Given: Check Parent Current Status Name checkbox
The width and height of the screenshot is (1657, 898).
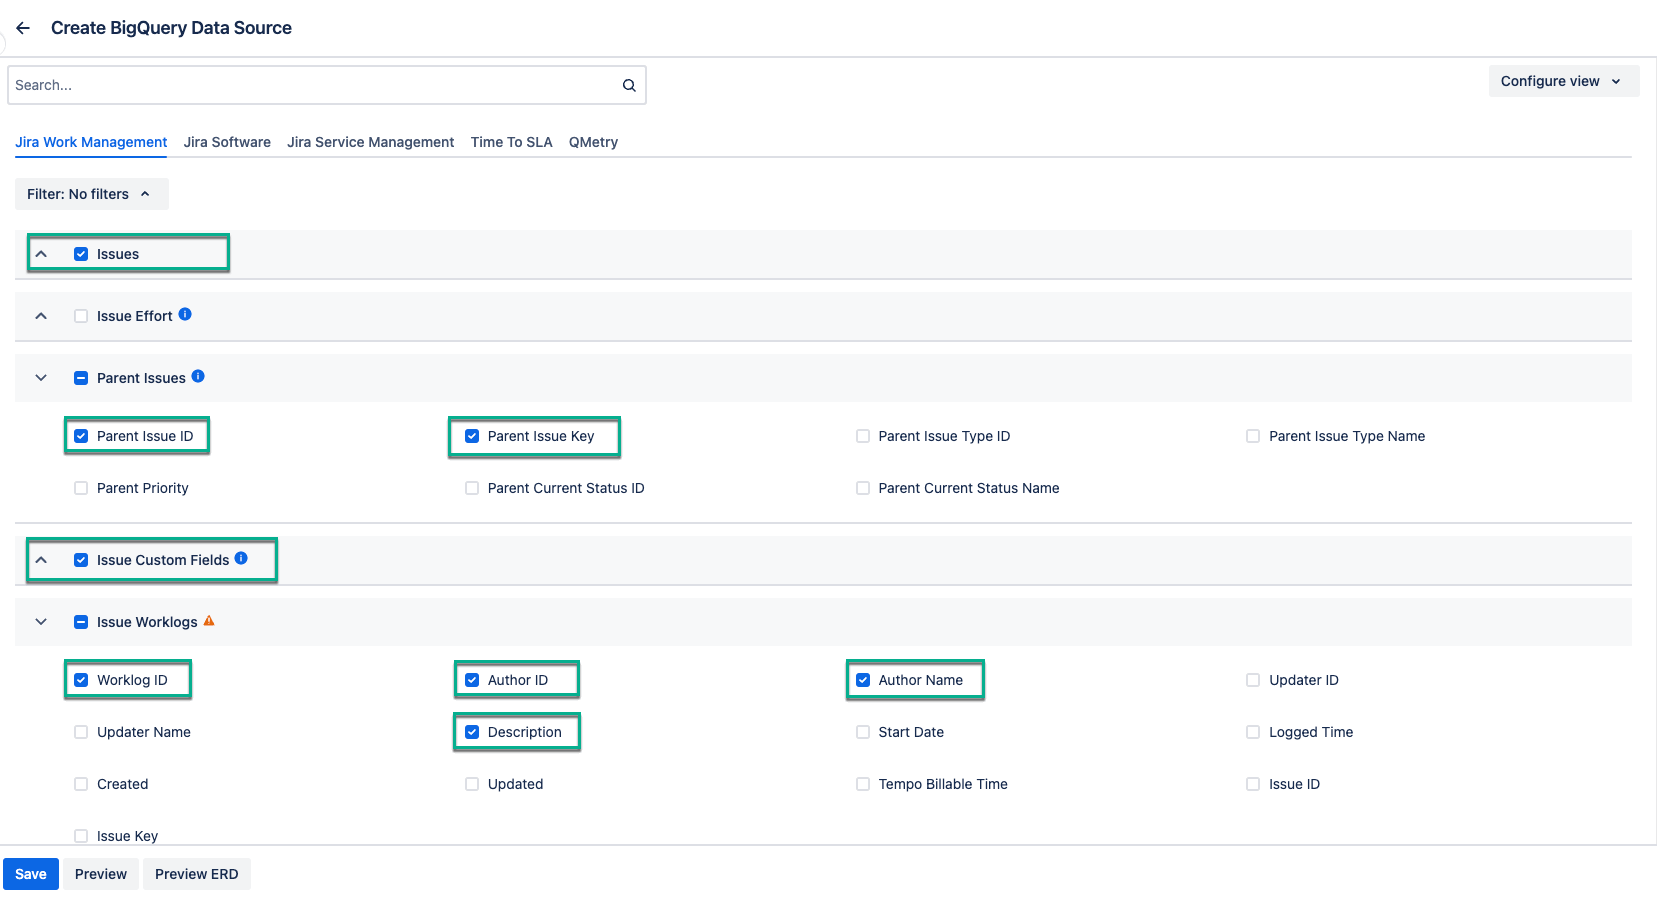Looking at the screenshot, I should click(x=863, y=488).
